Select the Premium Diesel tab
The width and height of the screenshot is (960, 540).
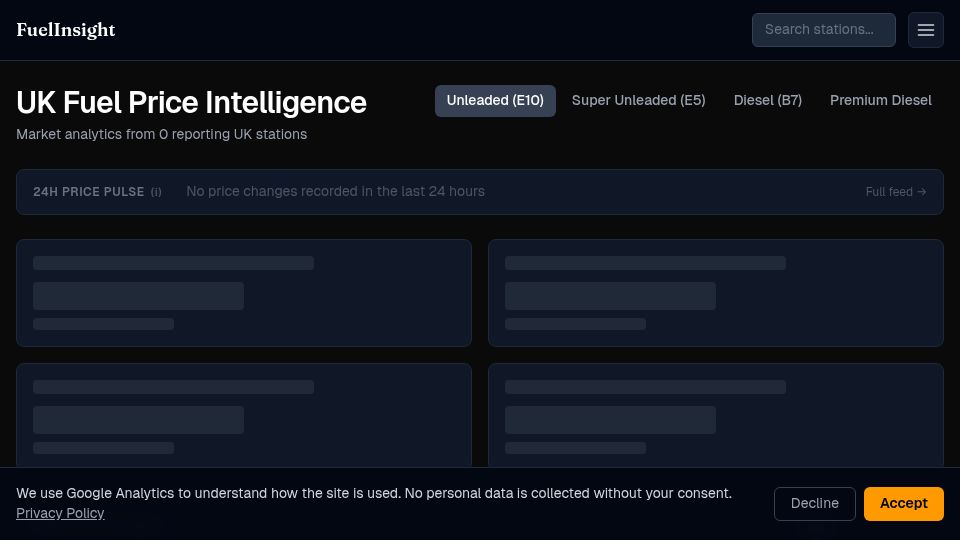coord(880,100)
